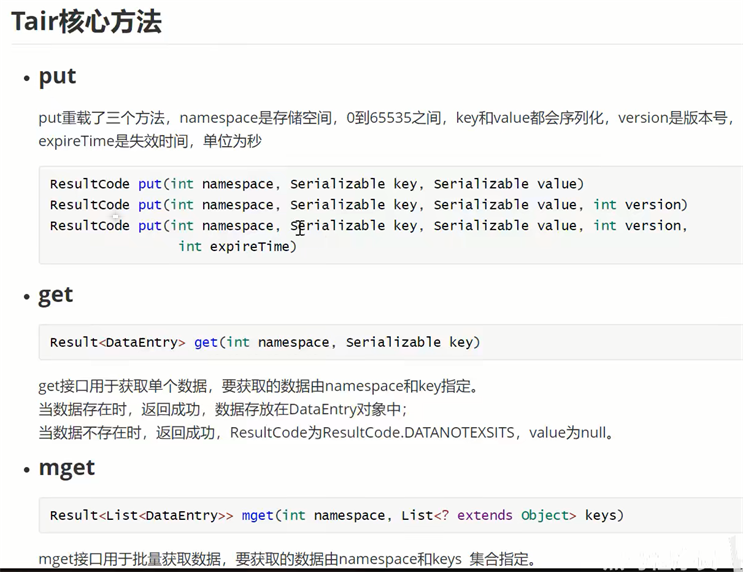
Task: Click the line mentioning "ResultCode.DATANOTEXSITS"
Action: [x=326, y=433]
